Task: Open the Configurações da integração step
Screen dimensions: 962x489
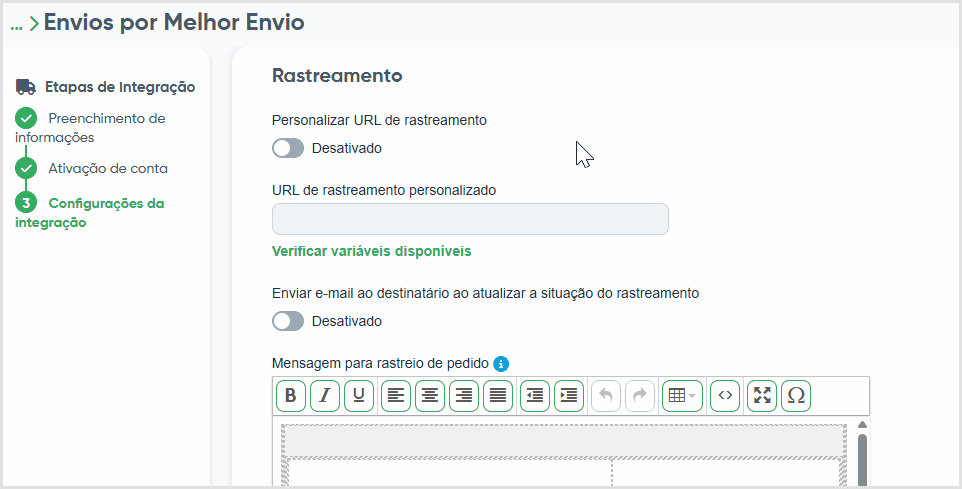Action: tap(90, 213)
